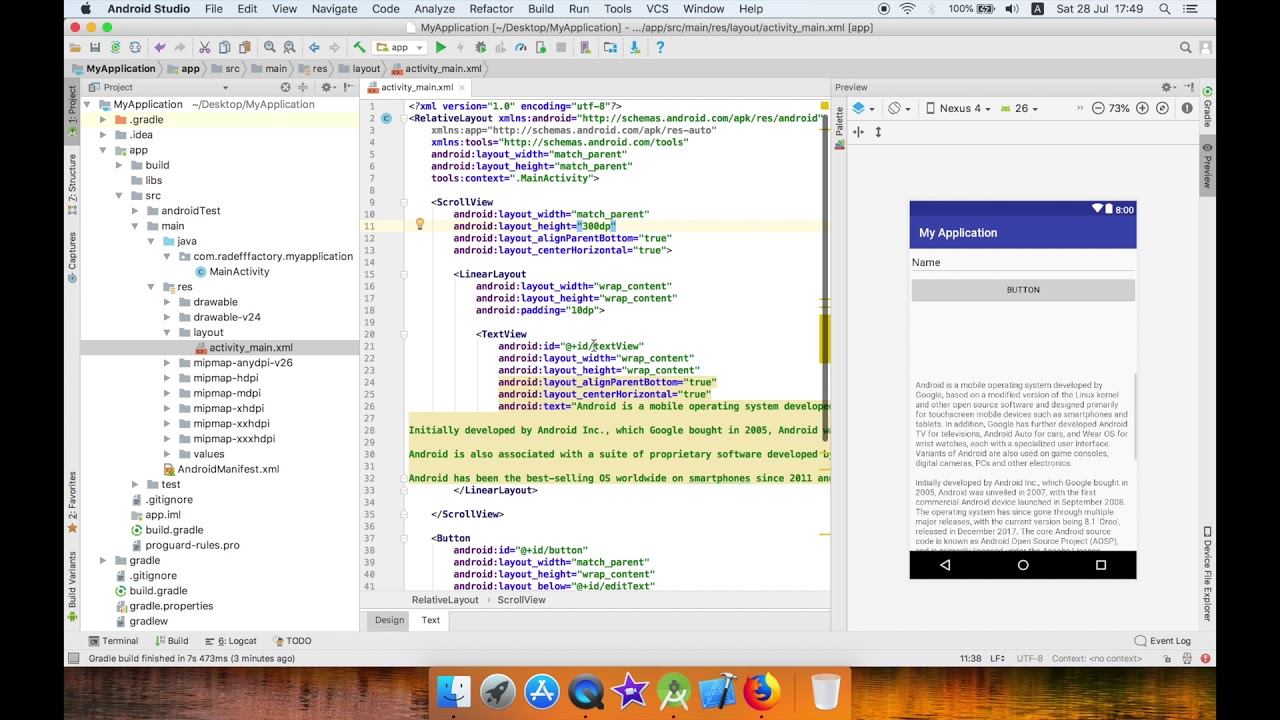The height and width of the screenshot is (720, 1280).
Task: Open Project panel settings gear
Action: pyautogui.click(x=327, y=87)
